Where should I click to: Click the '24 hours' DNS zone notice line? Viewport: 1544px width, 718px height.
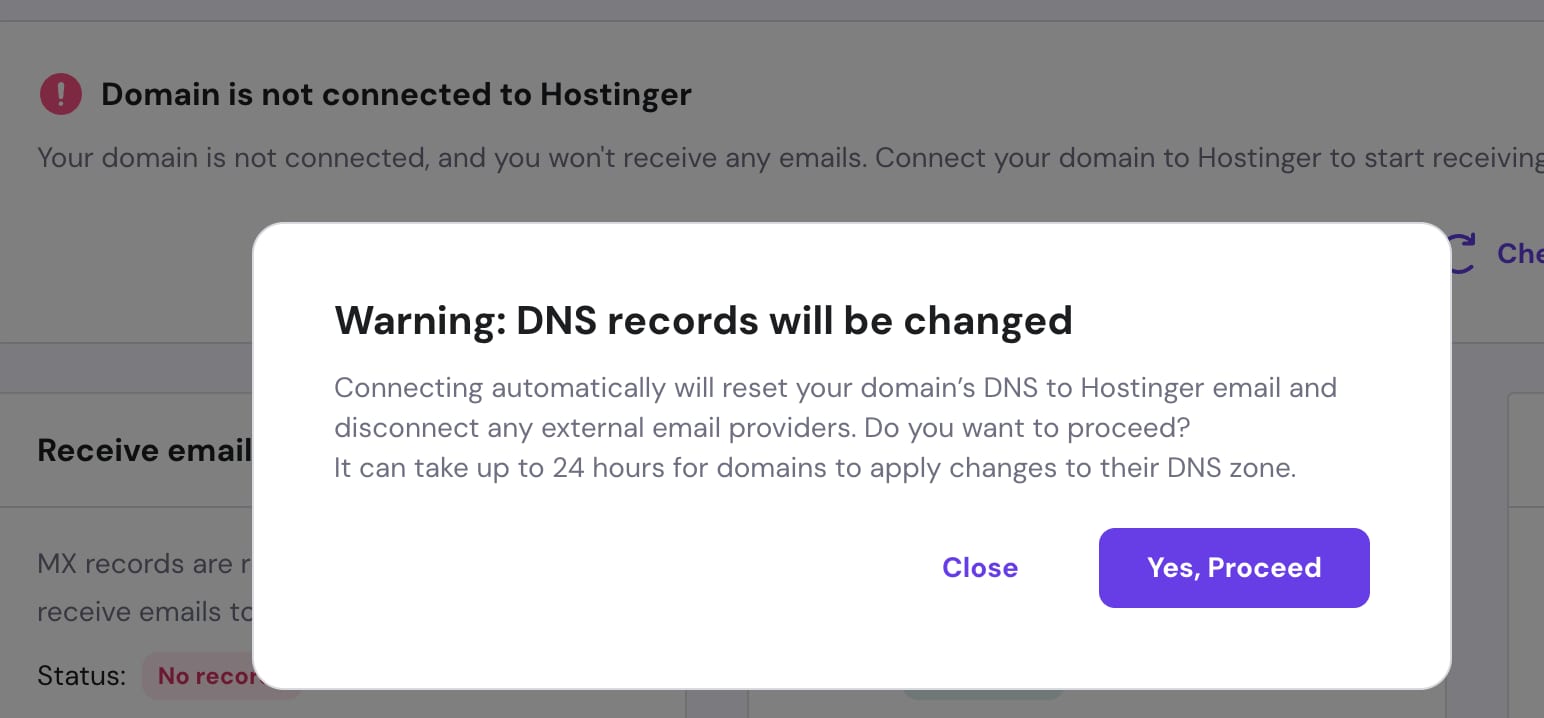click(x=814, y=468)
